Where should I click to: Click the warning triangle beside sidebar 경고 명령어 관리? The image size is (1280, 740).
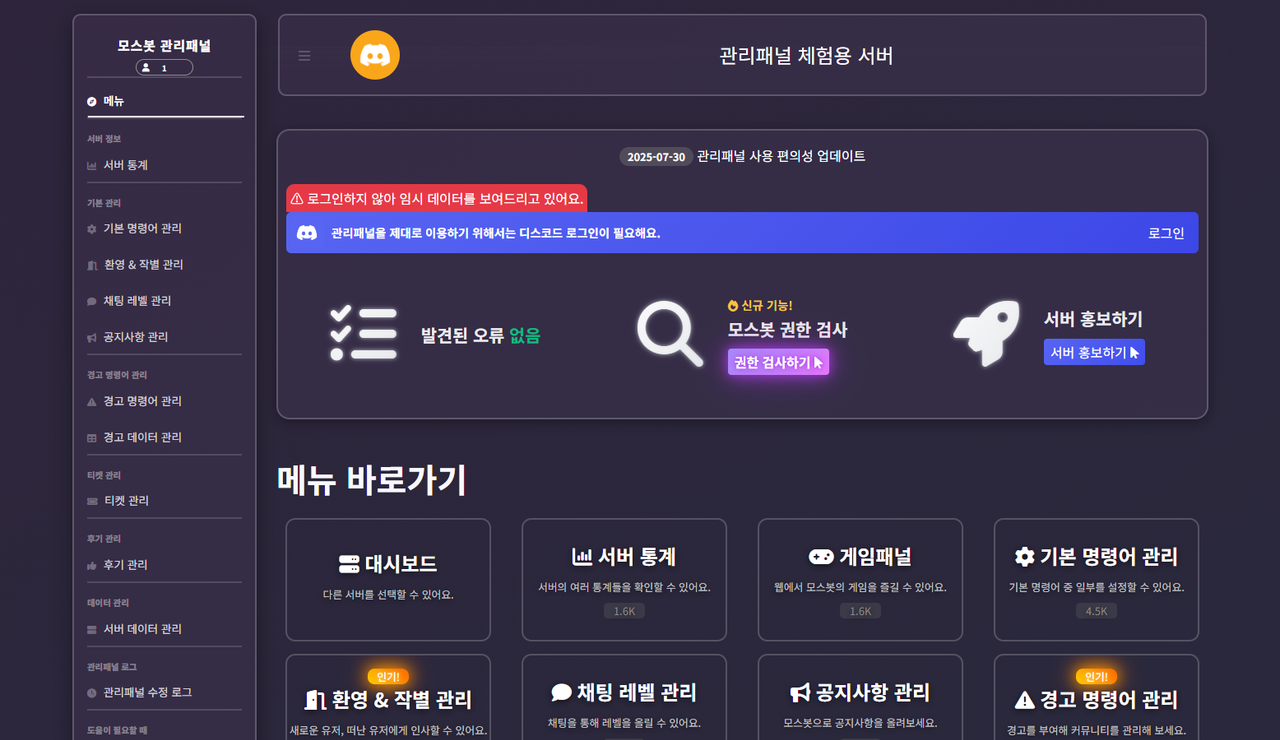(x=92, y=402)
